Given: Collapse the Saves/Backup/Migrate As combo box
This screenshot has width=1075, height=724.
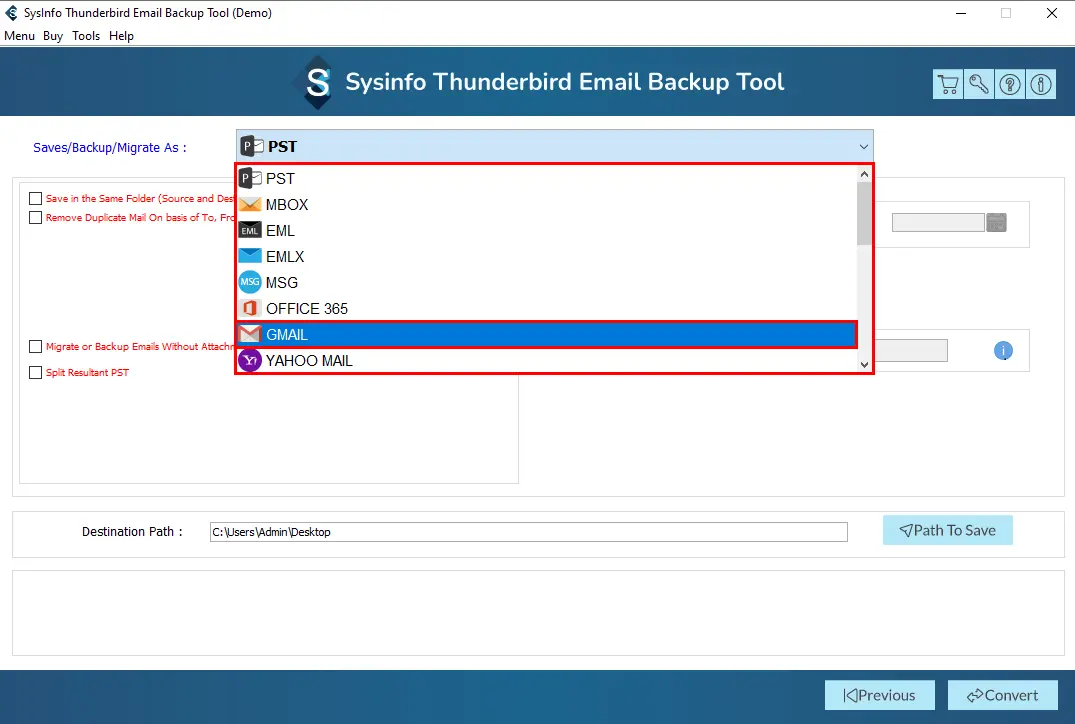Looking at the screenshot, I should click(864, 147).
